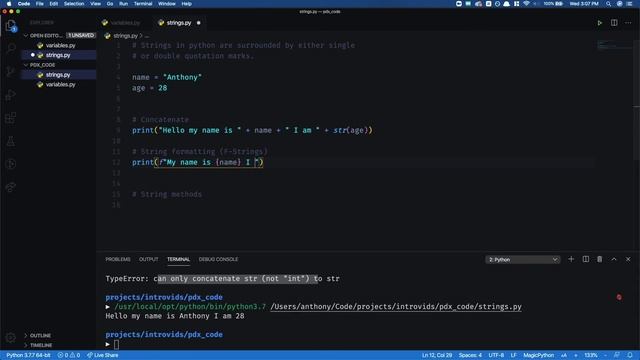The image size is (640, 360).
Task: Create a new terminal with plus icon
Action: (571, 259)
